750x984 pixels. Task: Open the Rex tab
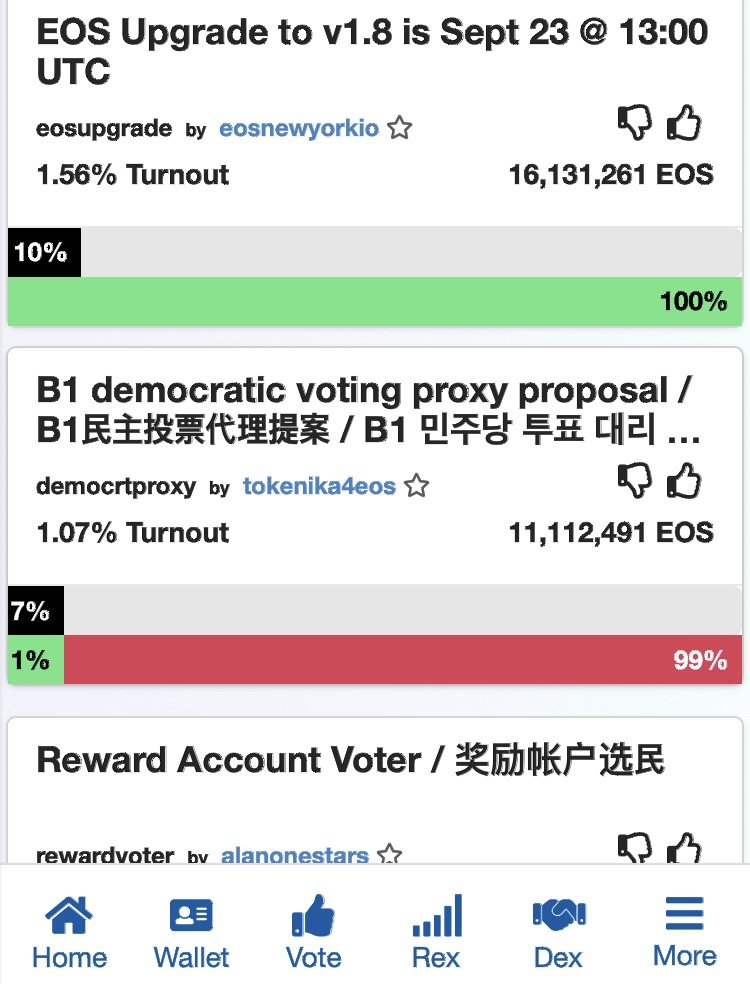coord(436,934)
